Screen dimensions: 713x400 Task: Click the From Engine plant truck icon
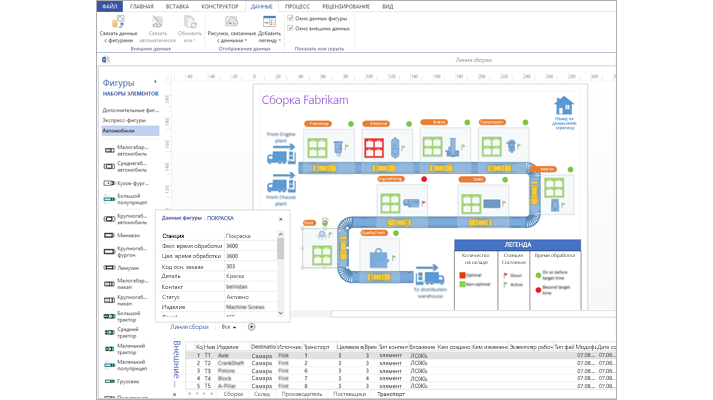tap(281, 157)
